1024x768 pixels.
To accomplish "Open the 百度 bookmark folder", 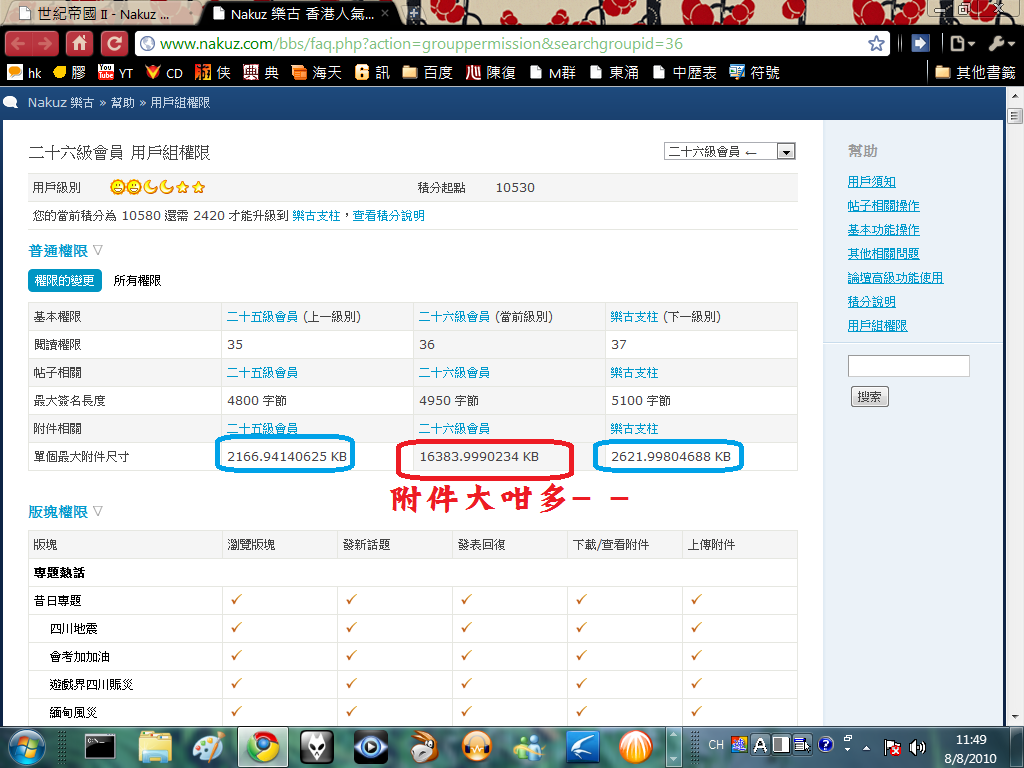I will 428,72.
